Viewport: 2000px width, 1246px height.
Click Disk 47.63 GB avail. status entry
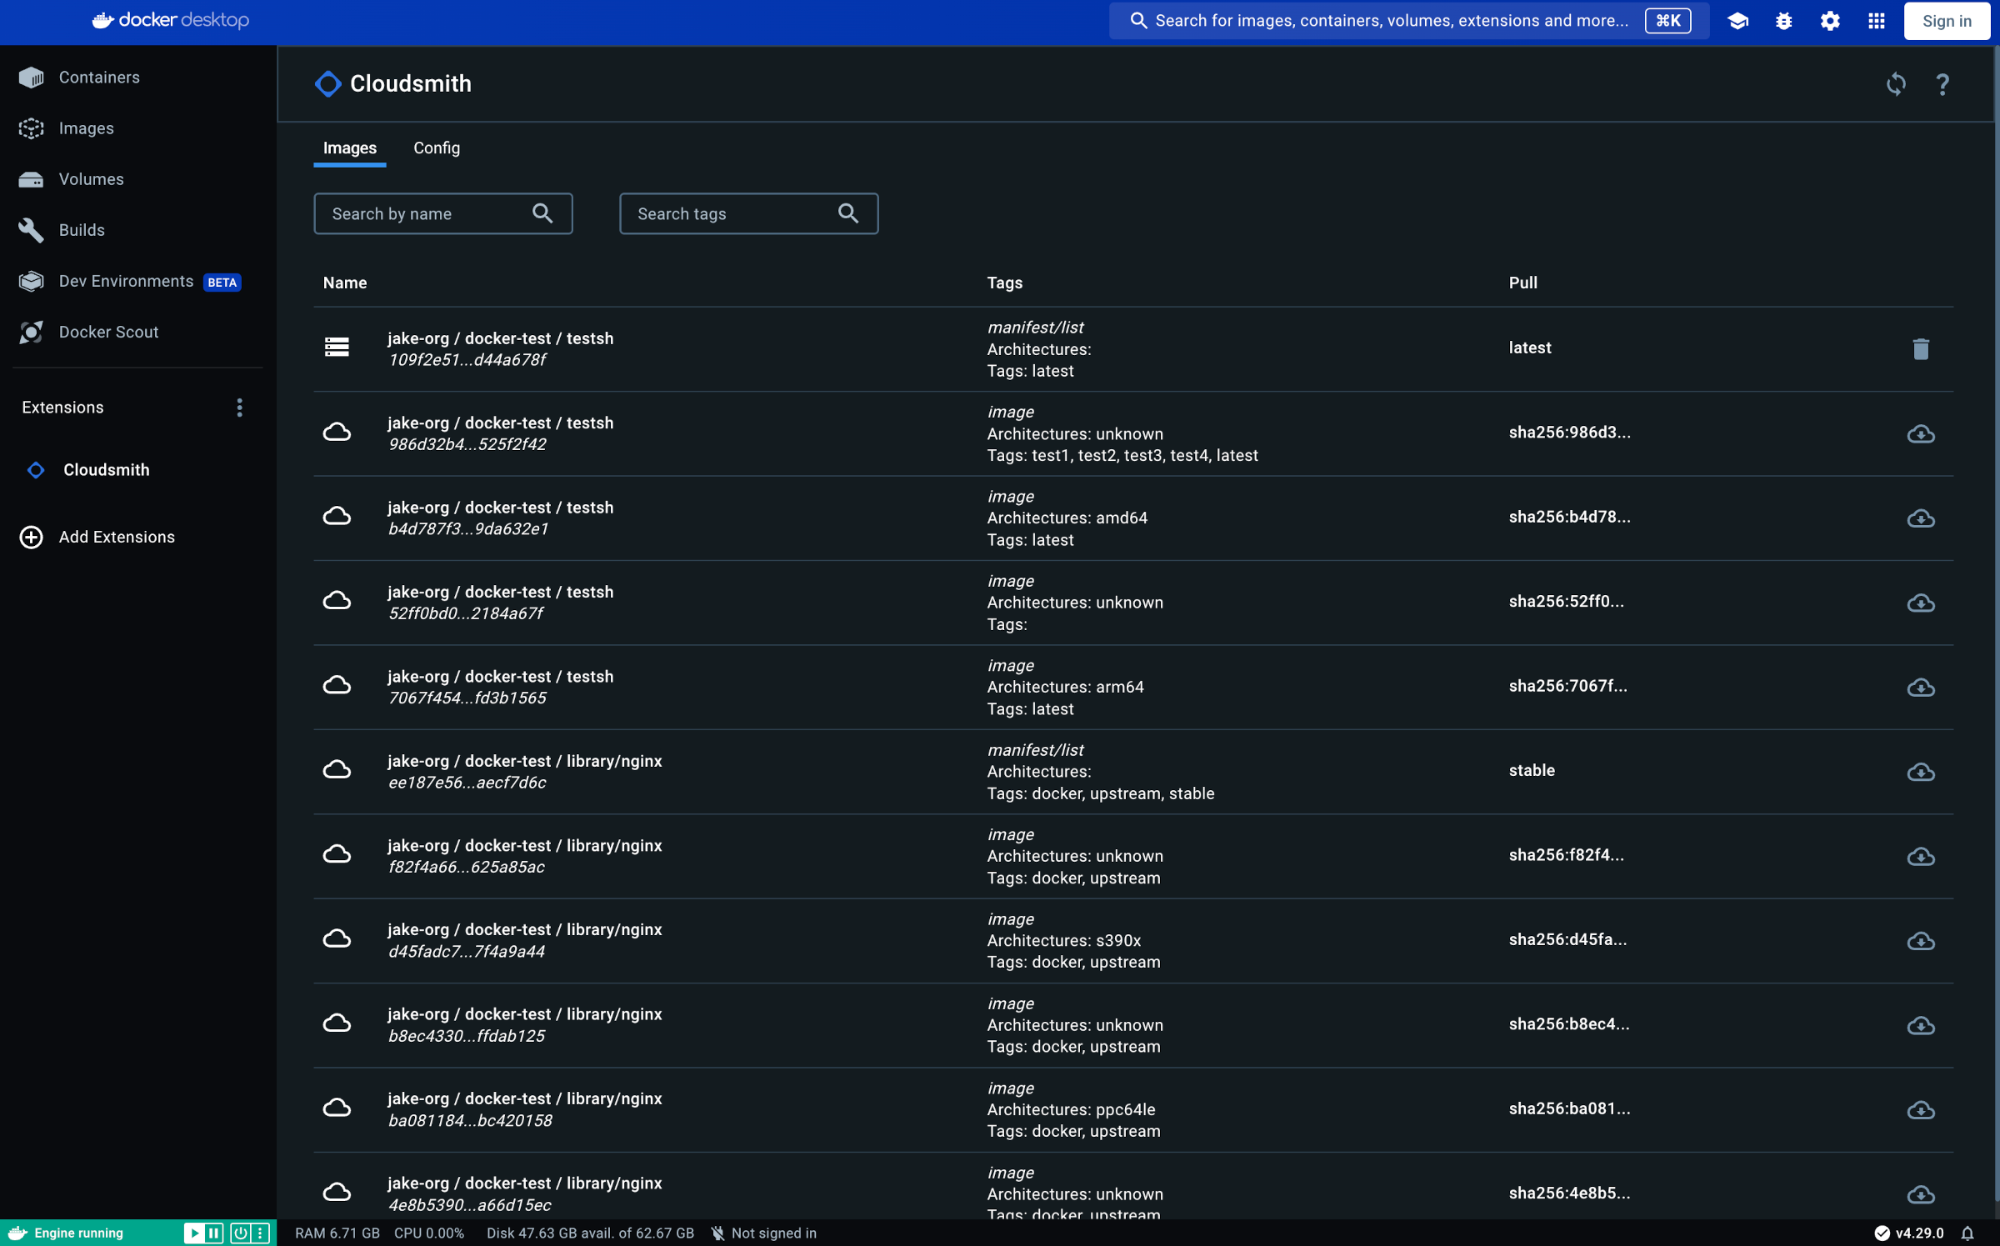(x=590, y=1233)
